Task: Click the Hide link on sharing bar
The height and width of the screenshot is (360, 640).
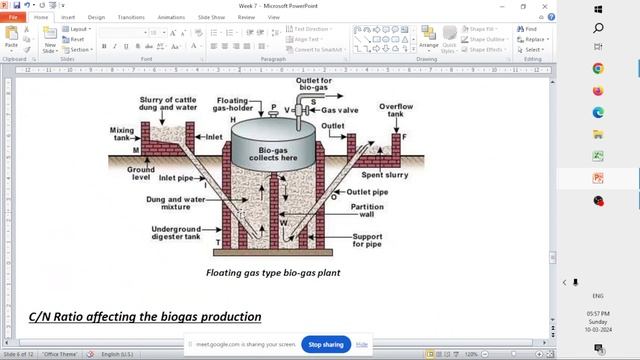Action: (362, 345)
